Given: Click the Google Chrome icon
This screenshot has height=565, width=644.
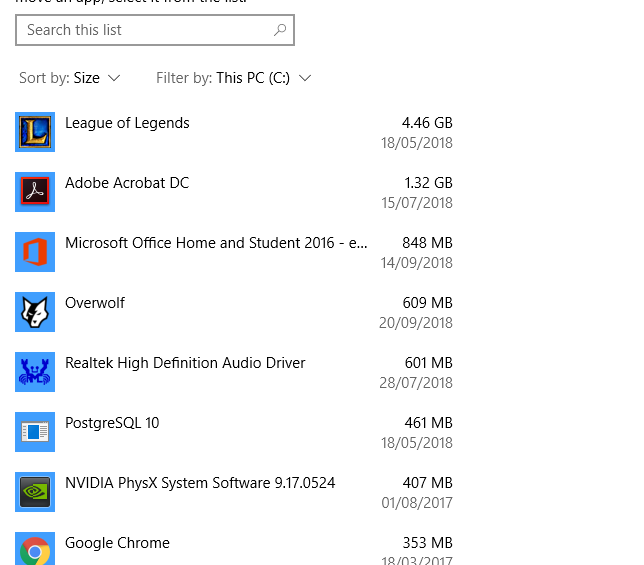Looking at the screenshot, I should click(35, 549).
